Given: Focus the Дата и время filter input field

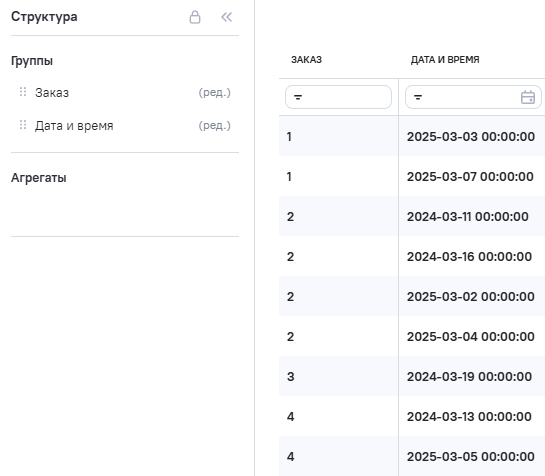Looking at the screenshot, I should pyautogui.click(x=473, y=97).
